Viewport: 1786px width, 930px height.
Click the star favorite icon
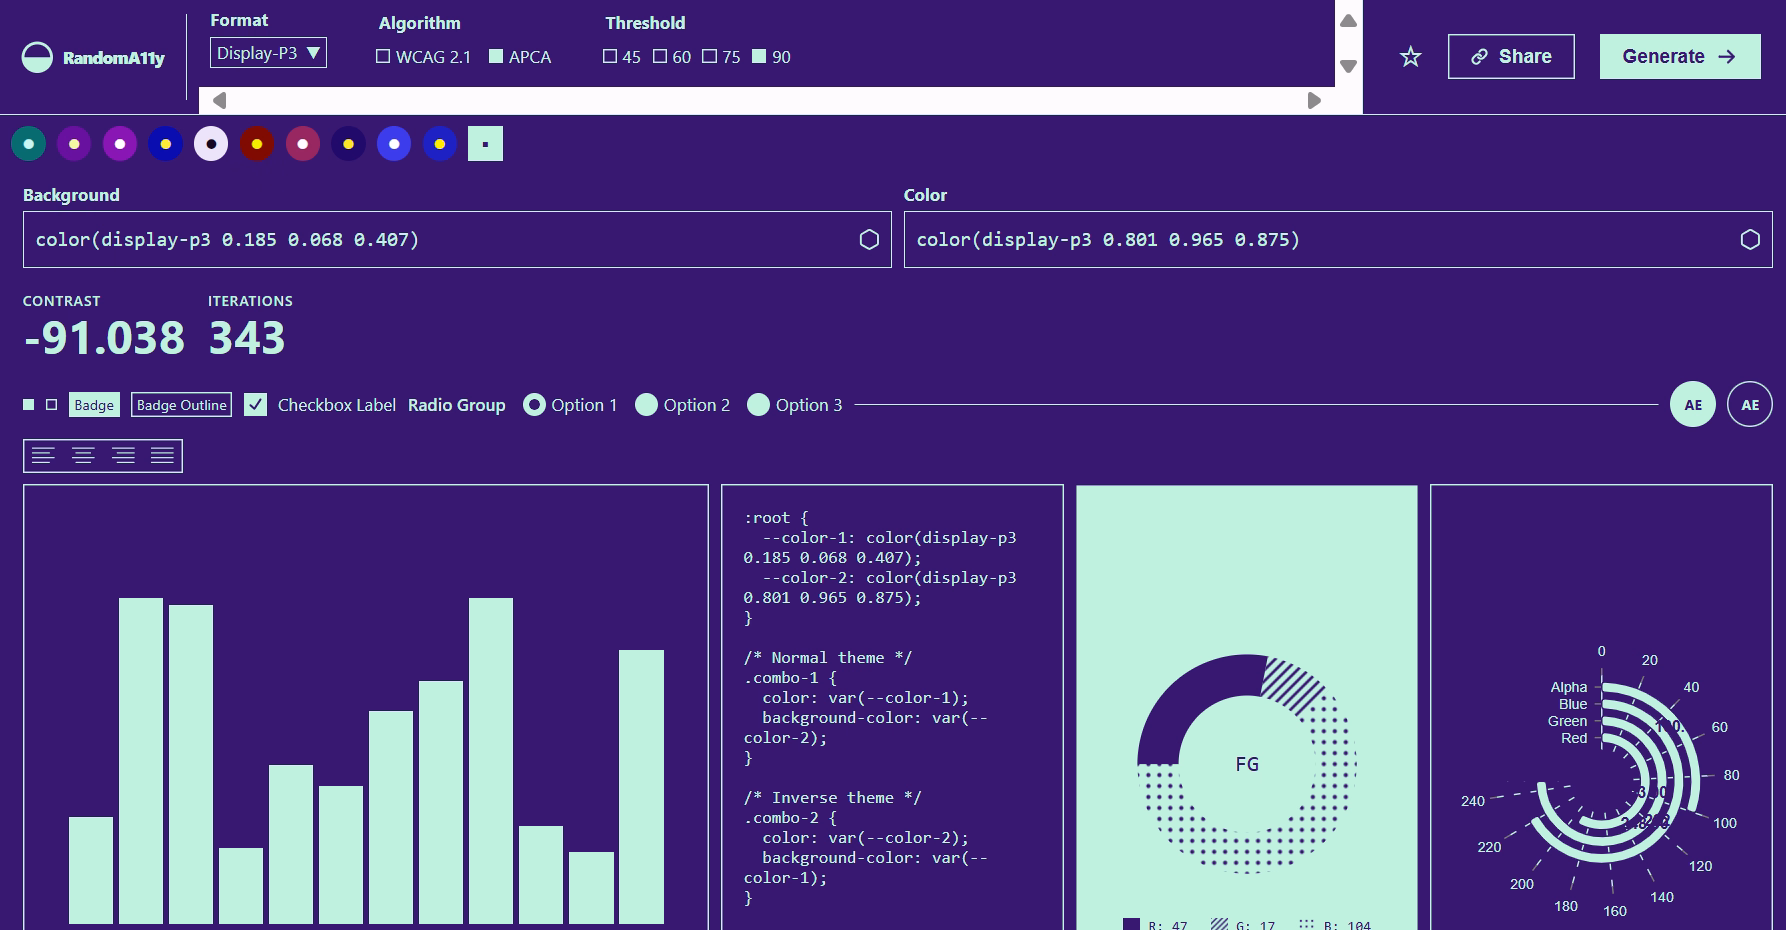[1410, 57]
